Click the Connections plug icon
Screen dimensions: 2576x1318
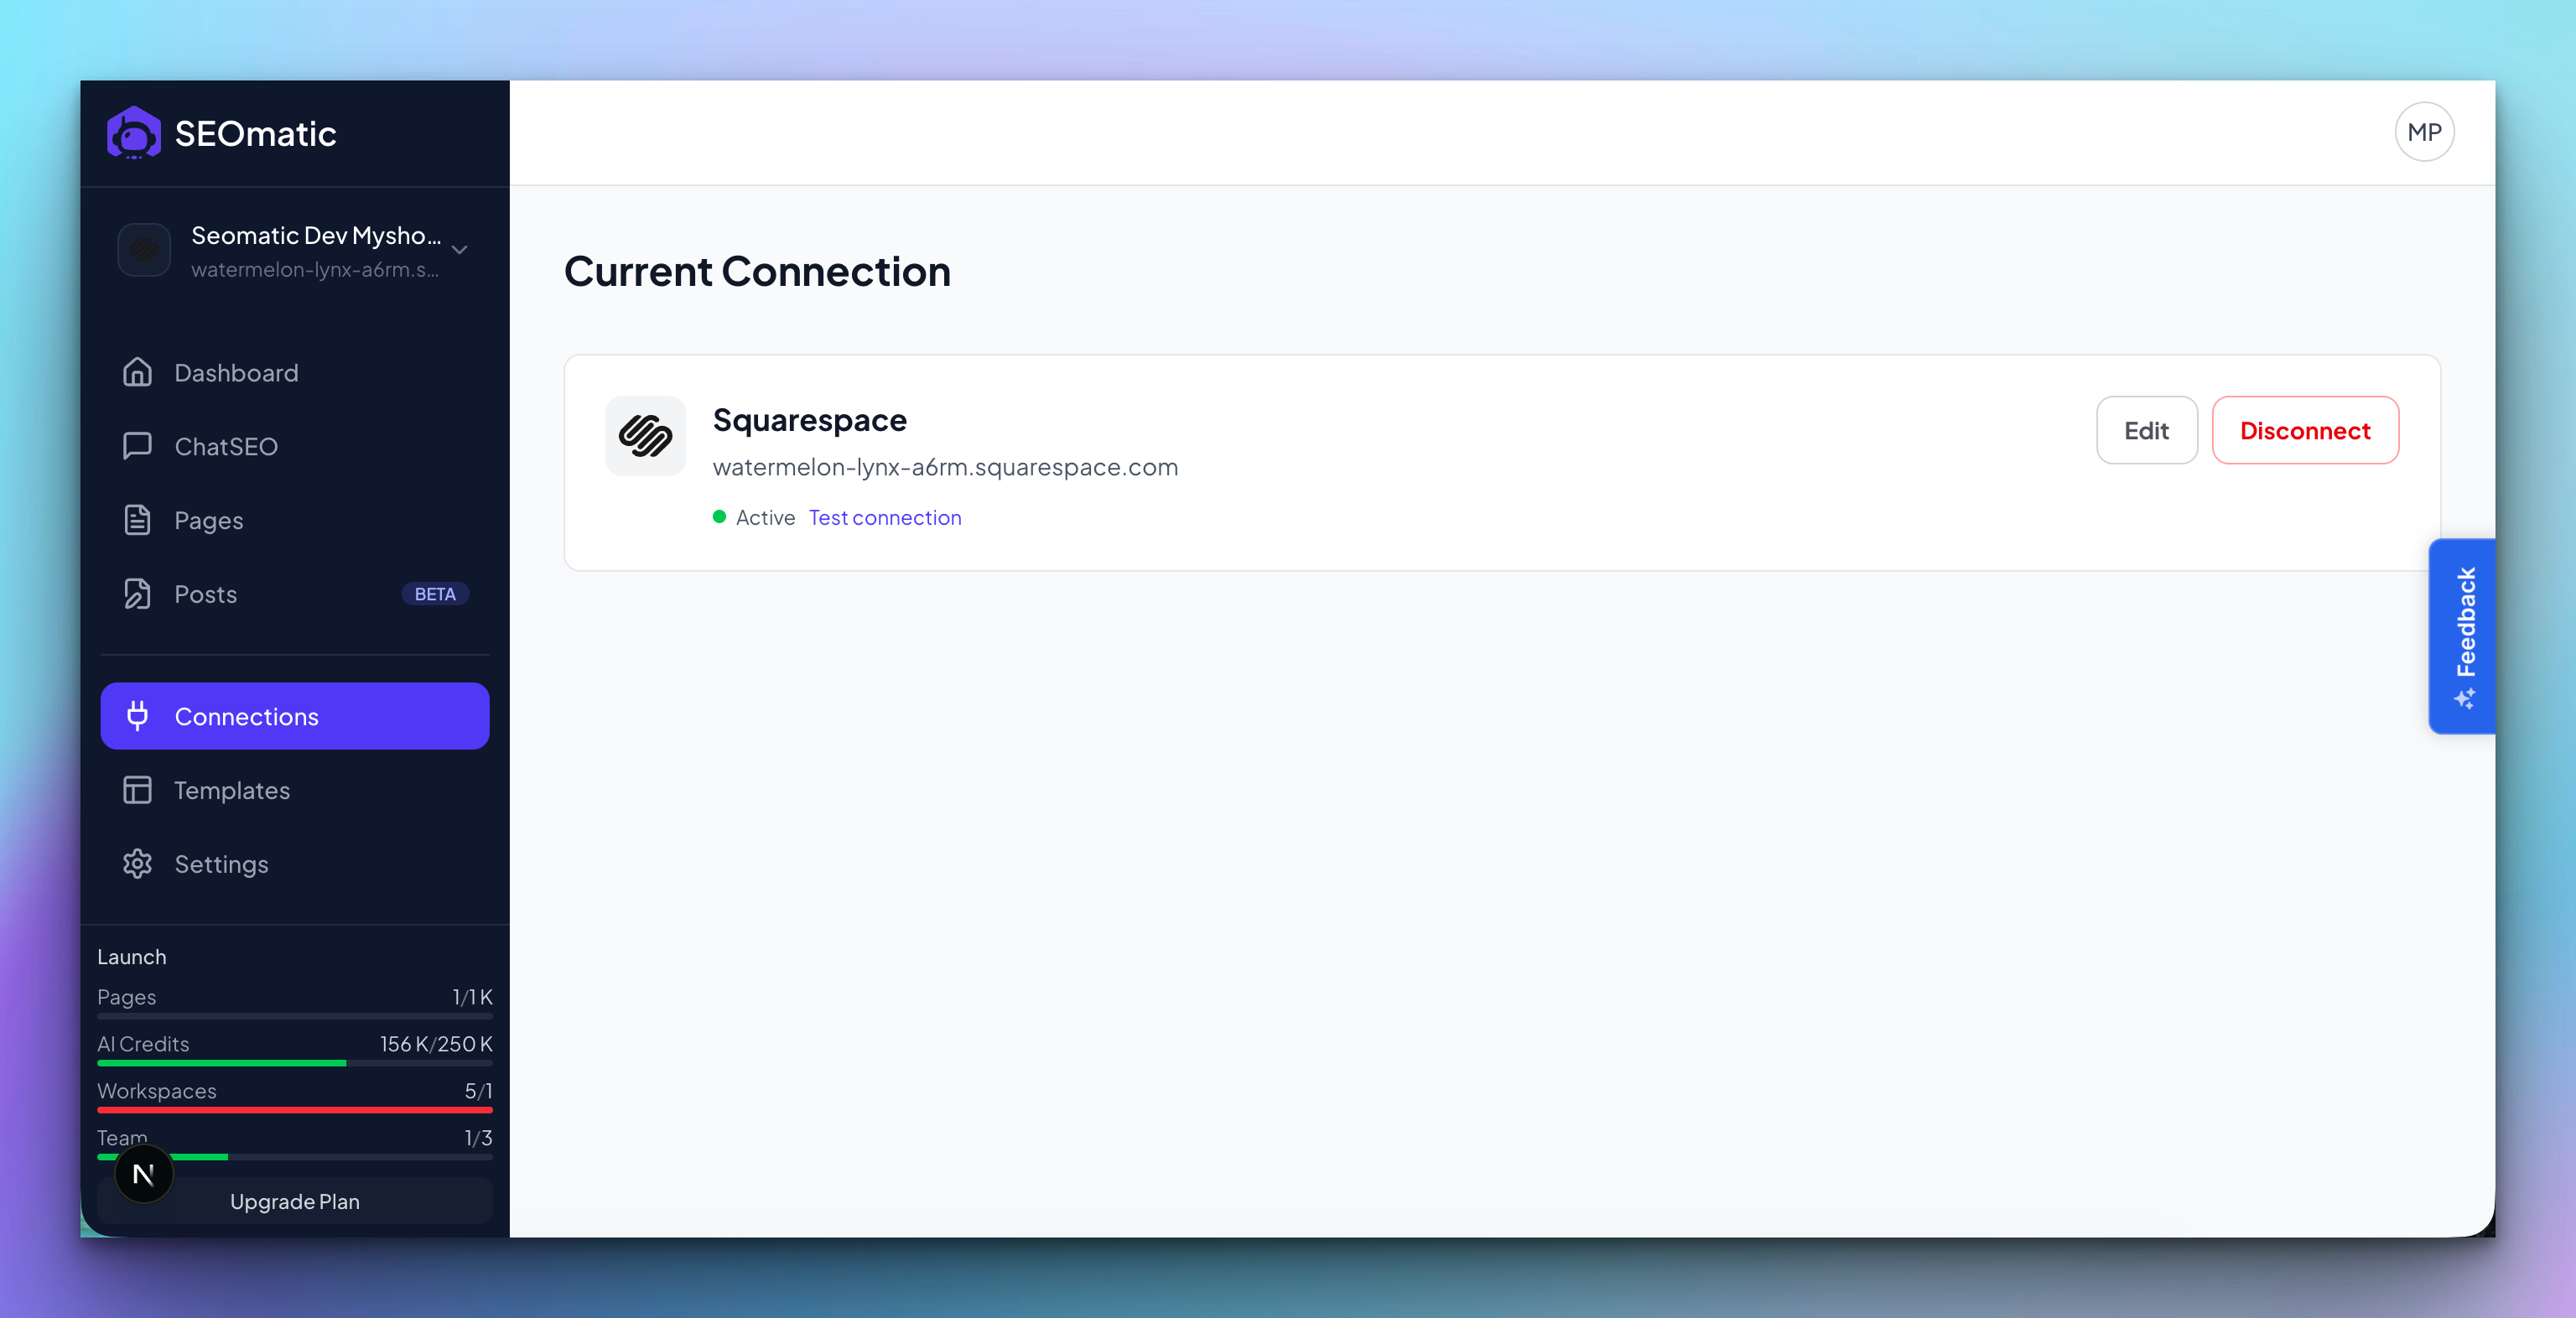pos(137,716)
